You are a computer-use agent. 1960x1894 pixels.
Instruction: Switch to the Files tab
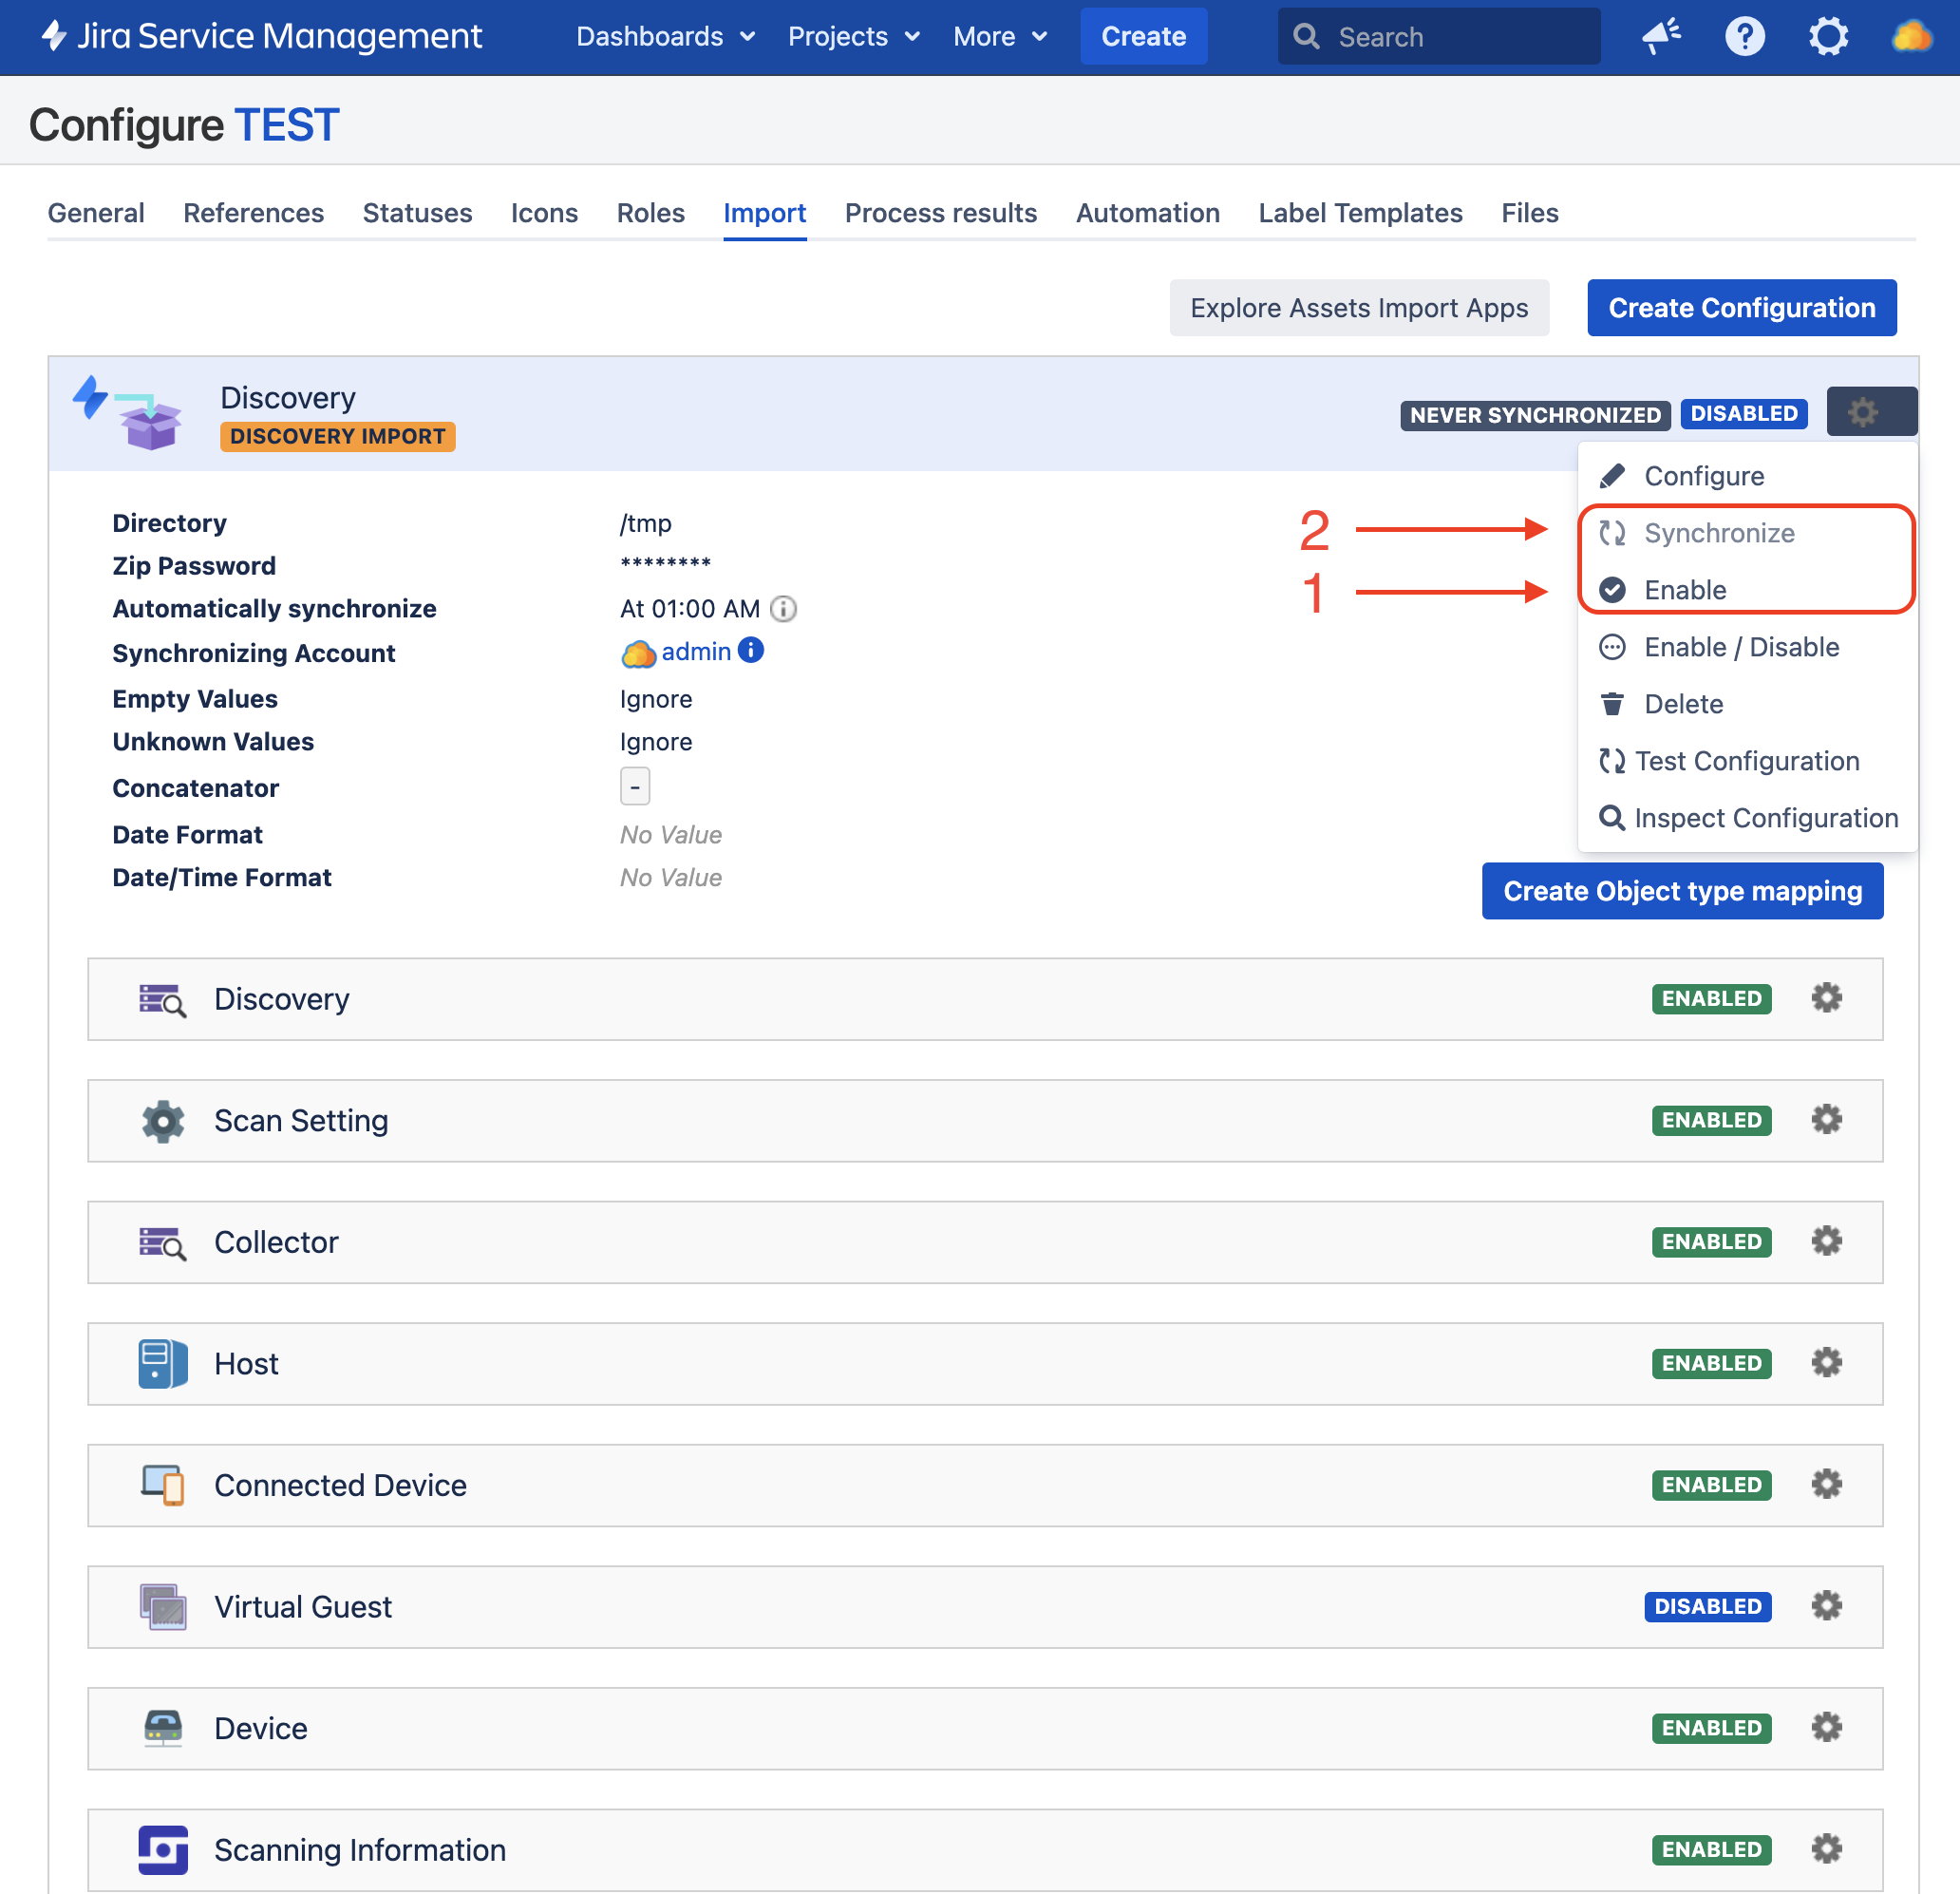[x=1530, y=213]
